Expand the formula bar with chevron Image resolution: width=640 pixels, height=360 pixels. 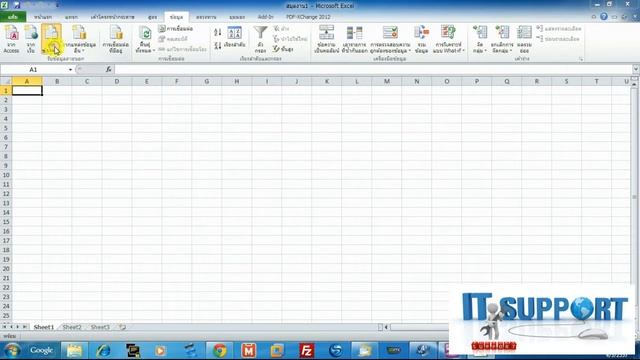(x=636, y=69)
